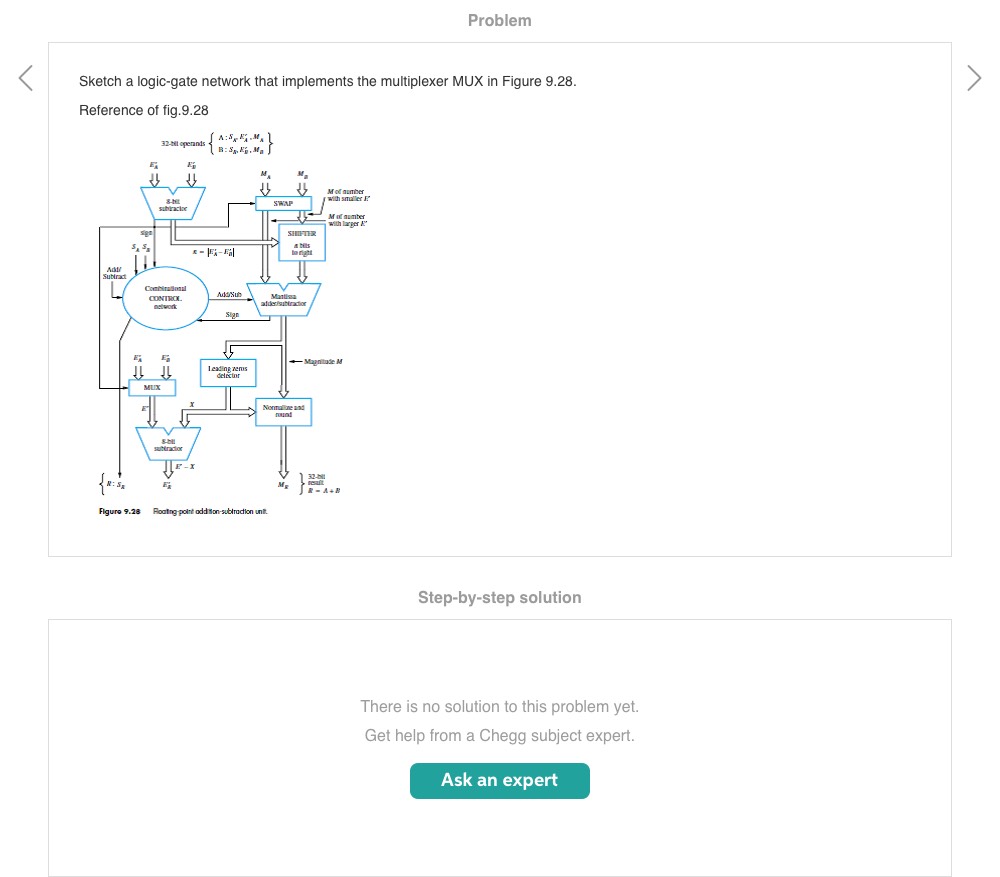Click the lower 8-bit subtractor block
The width and height of the screenshot is (1000, 877).
click(168, 442)
